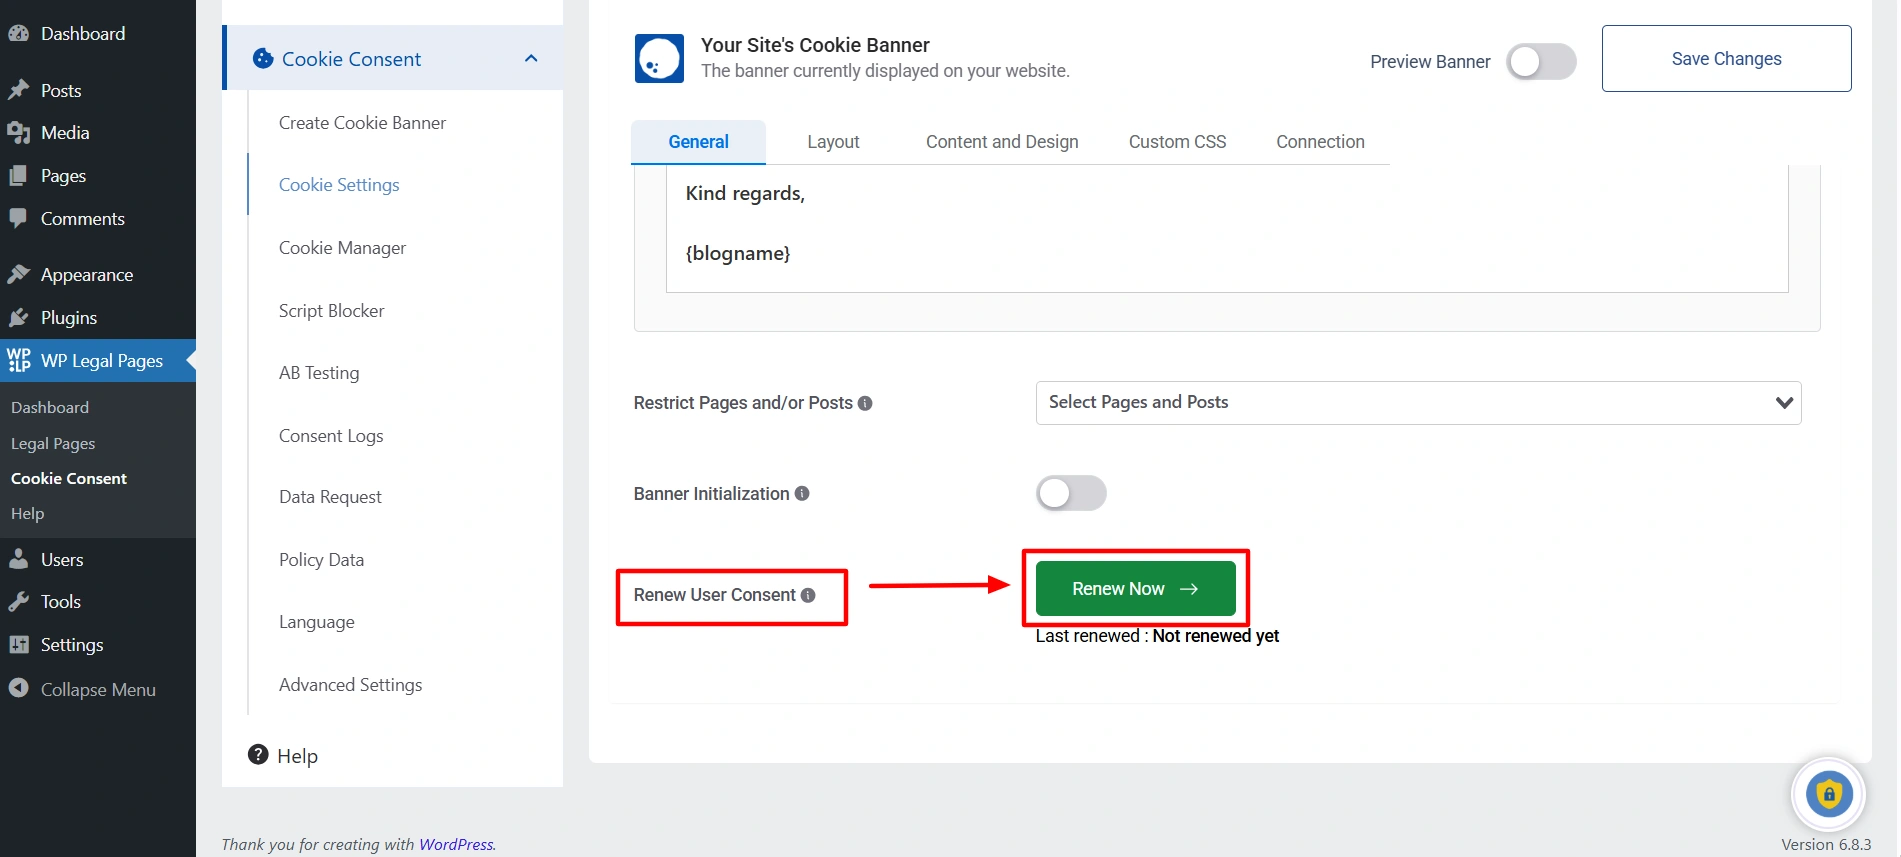Select Script Blocker in the submenu
Screen dimensions: 1901x857
(331, 311)
